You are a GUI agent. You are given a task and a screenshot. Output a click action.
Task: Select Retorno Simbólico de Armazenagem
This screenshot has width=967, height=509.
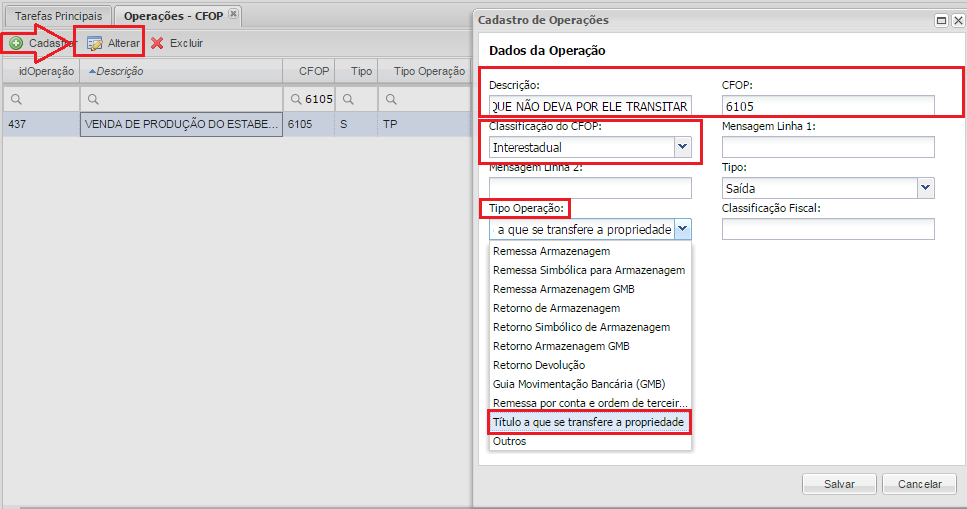coord(590,328)
